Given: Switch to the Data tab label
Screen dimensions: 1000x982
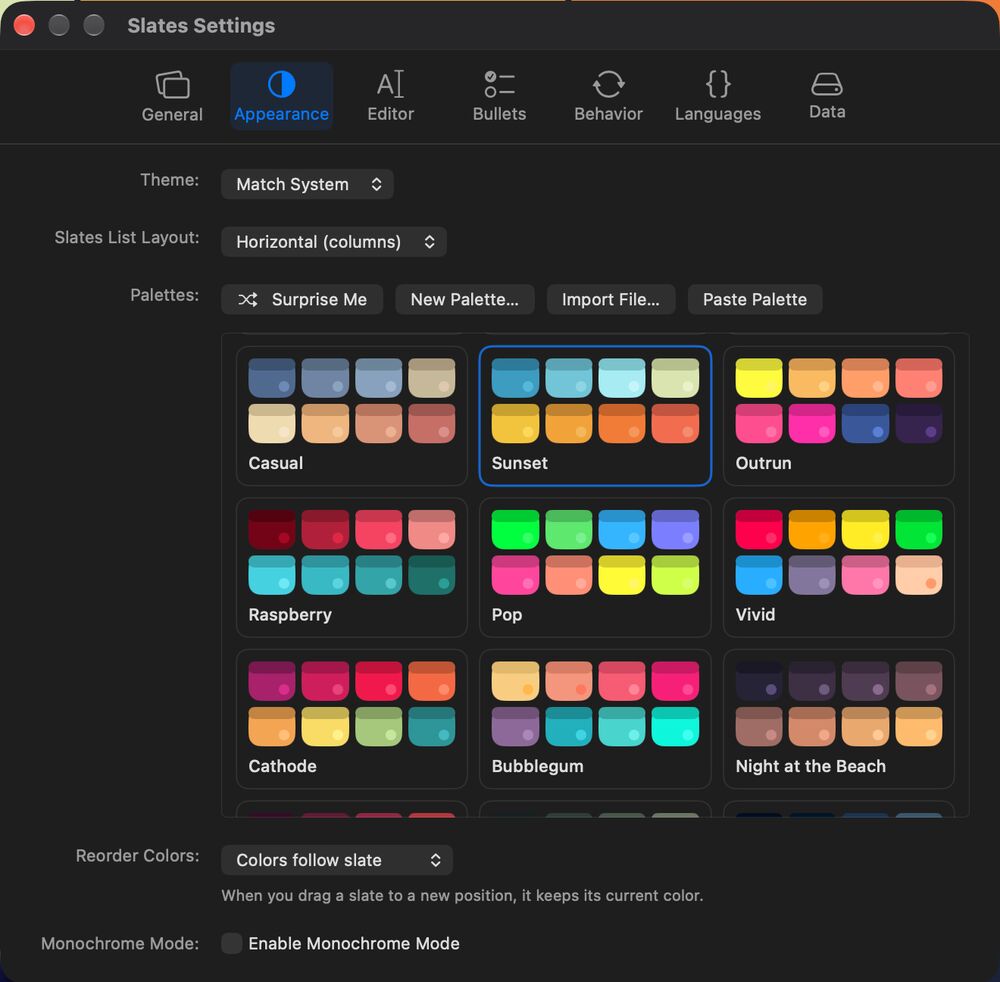Looking at the screenshot, I should tap(827, 112).
